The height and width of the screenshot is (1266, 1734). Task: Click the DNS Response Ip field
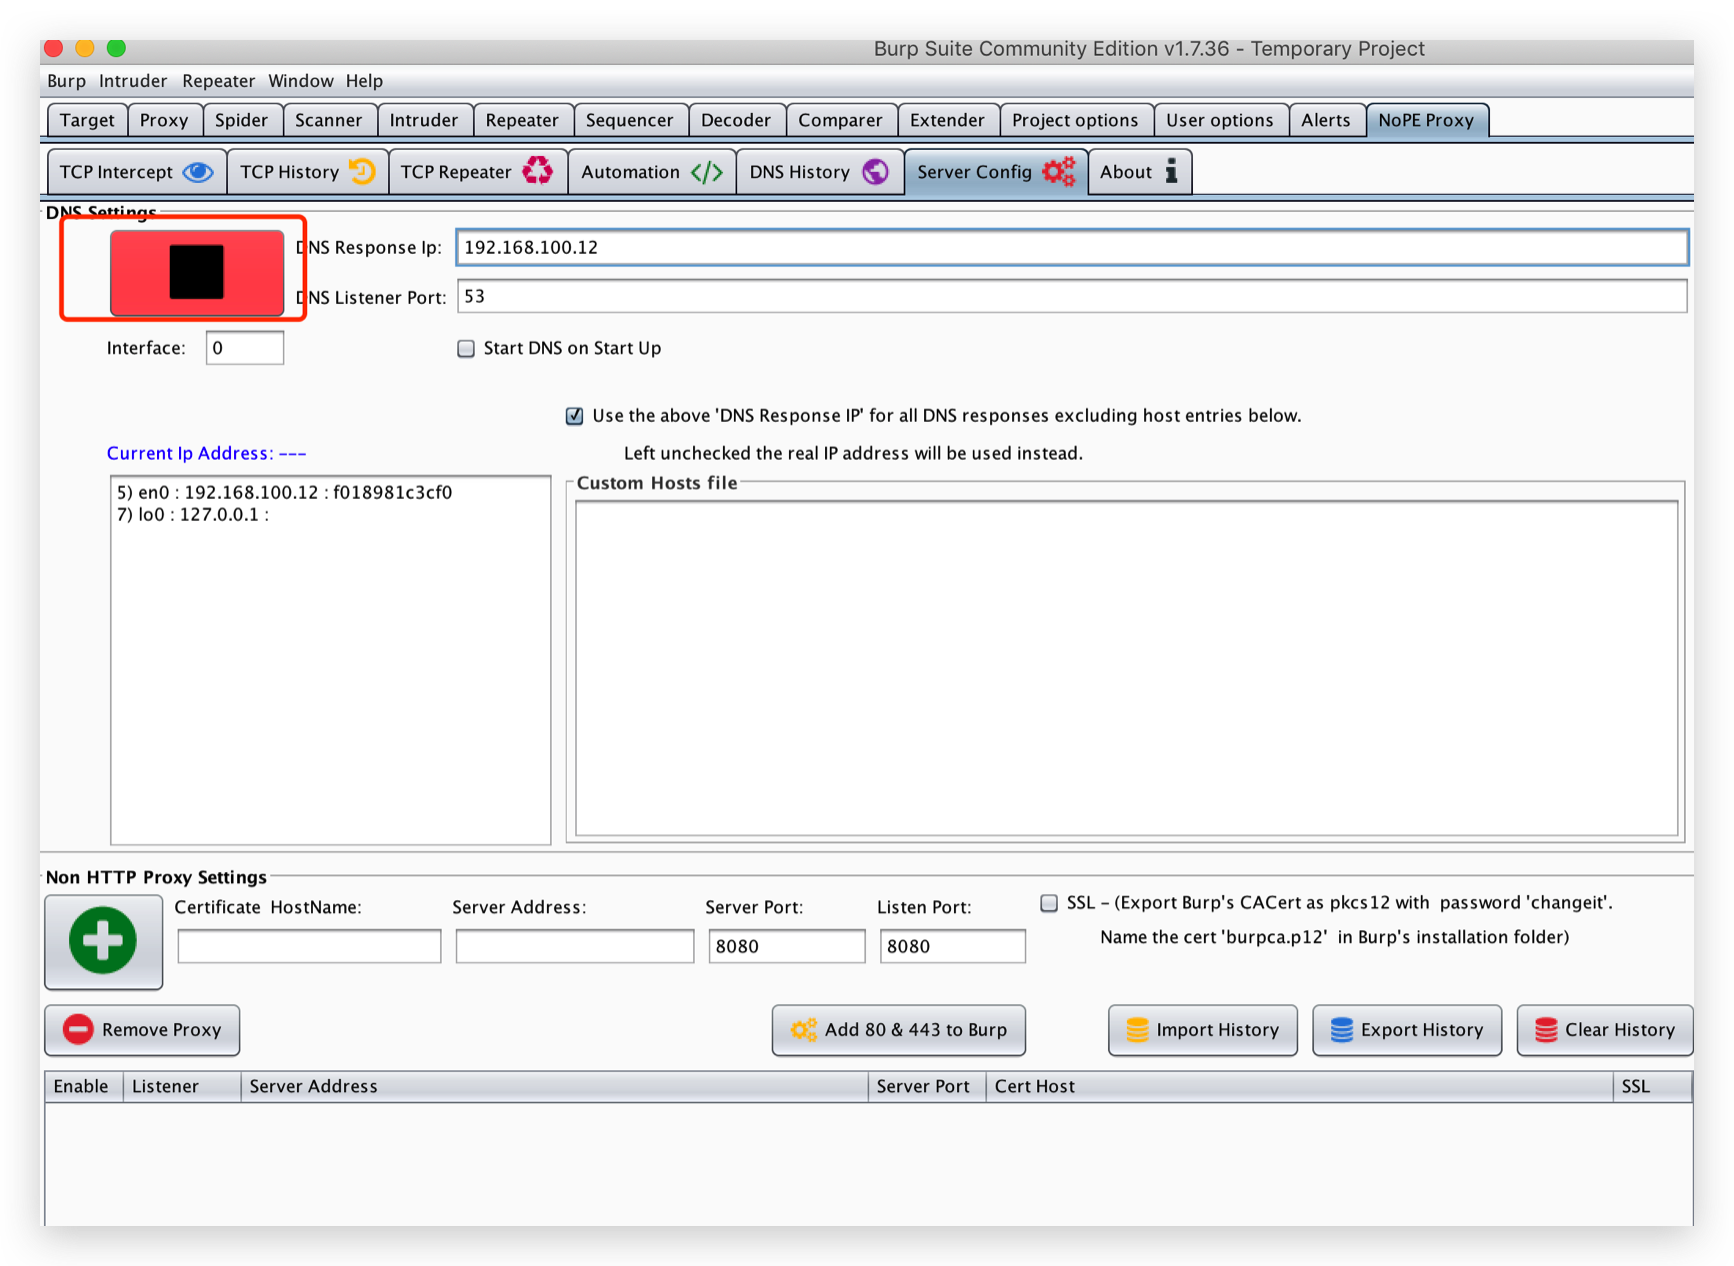(1072, 247)
